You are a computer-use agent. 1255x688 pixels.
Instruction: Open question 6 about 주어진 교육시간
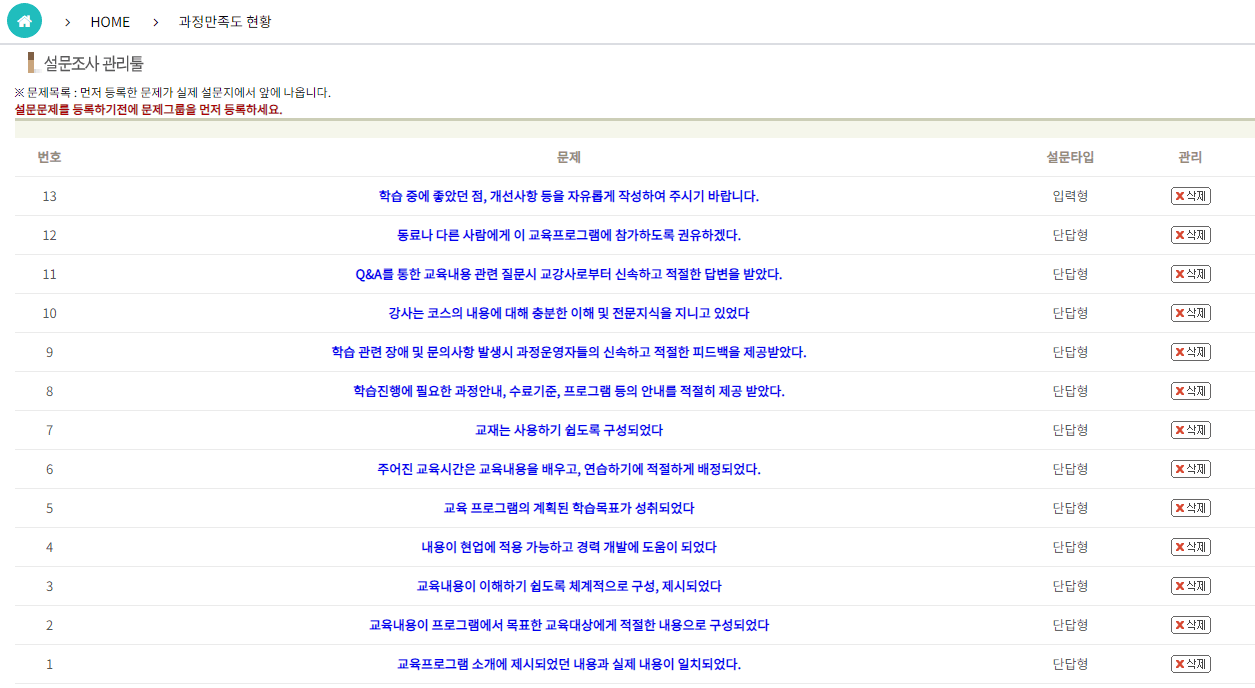pyautogui.click(x=568, y=469)
